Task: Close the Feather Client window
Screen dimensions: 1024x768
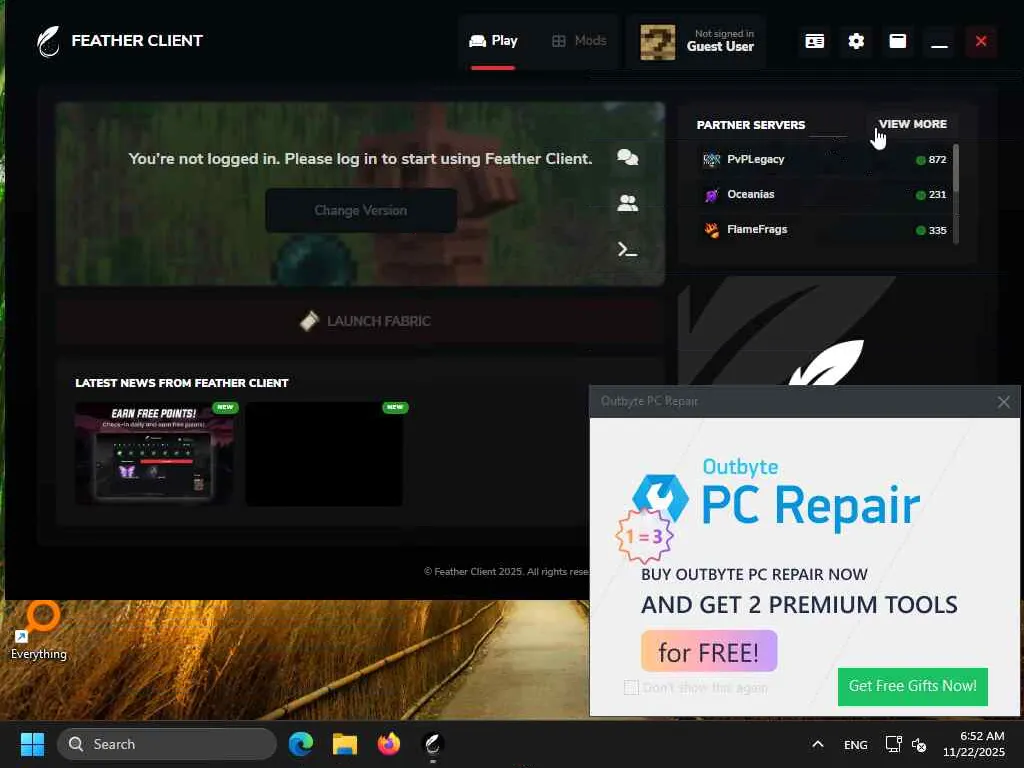Action: click(x=981, y=41)
